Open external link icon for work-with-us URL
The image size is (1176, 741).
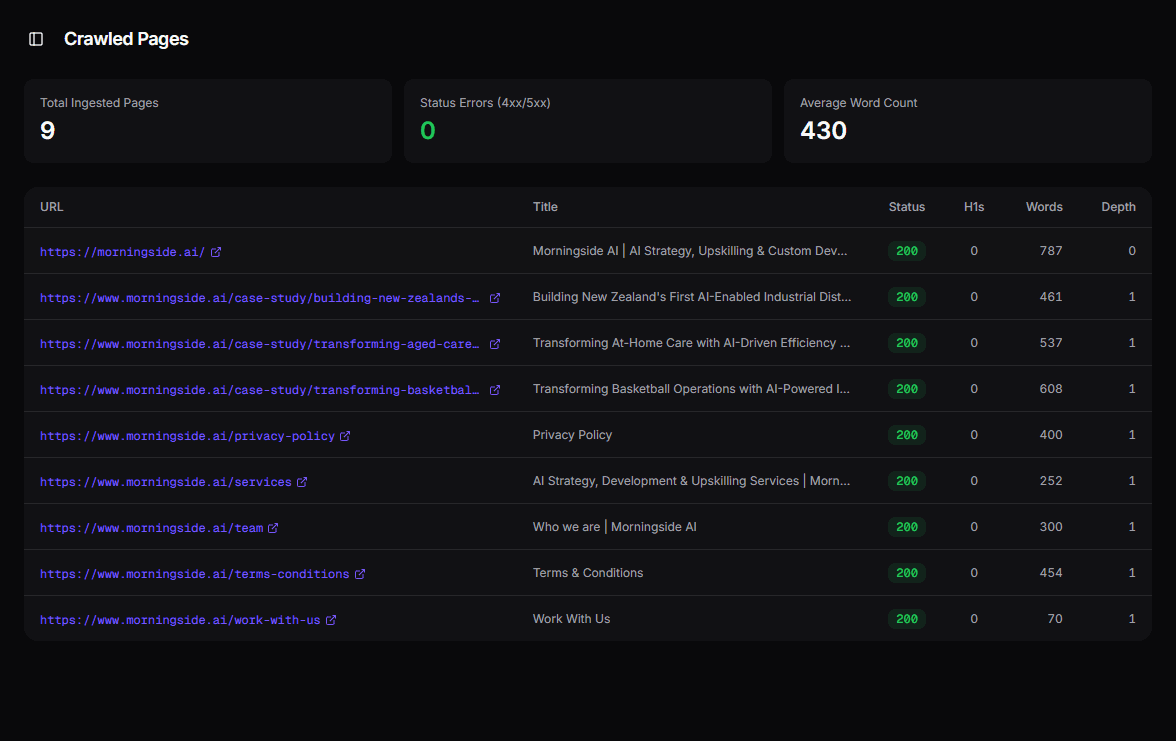331,620
